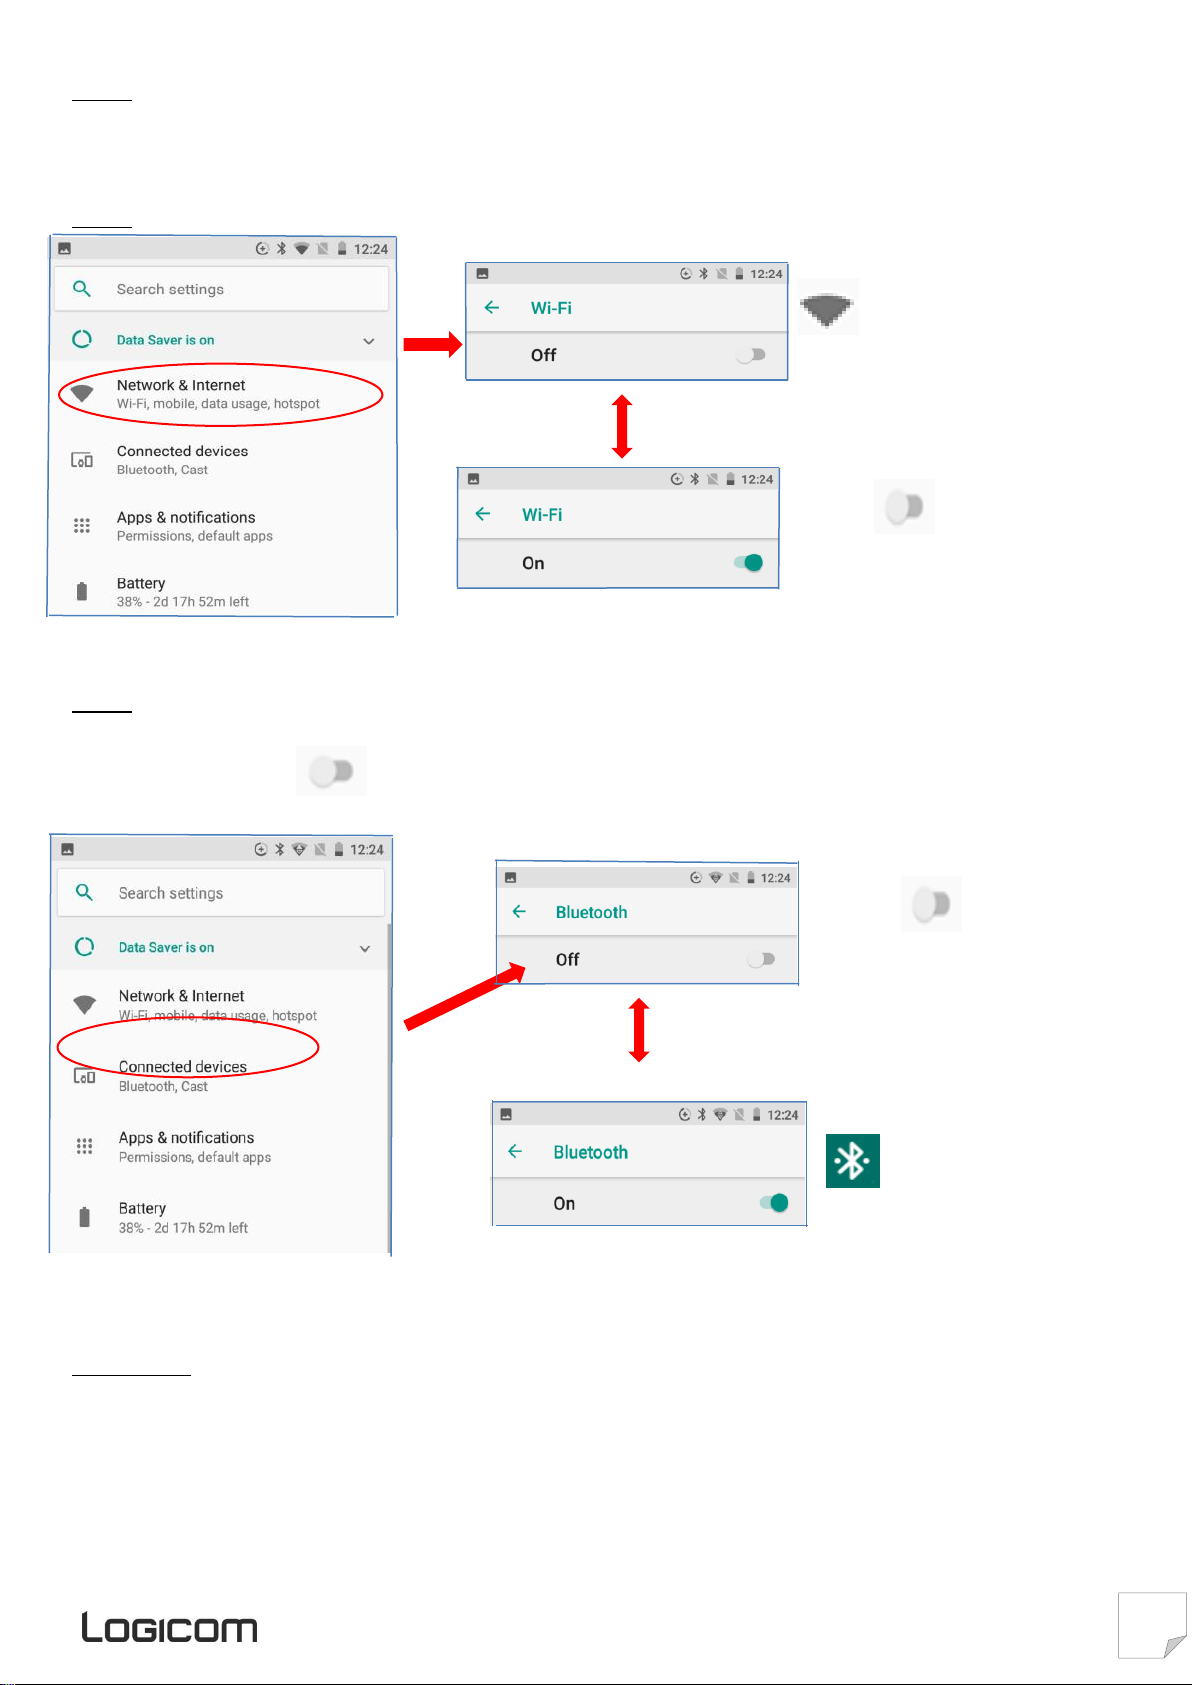Click the scrollbar along the second settings screenshot
The width and height of the screenshot is (1192, 1685).
(389, 1090)
